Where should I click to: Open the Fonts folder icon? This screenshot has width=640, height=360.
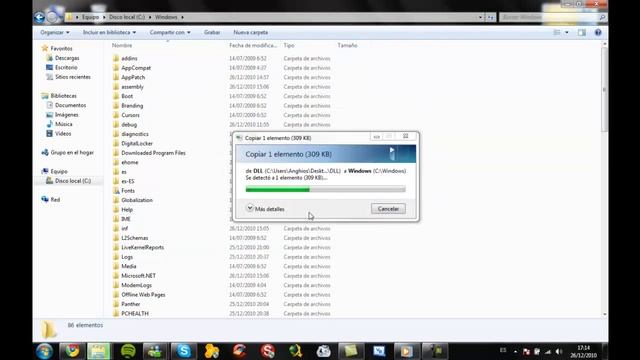116,191
